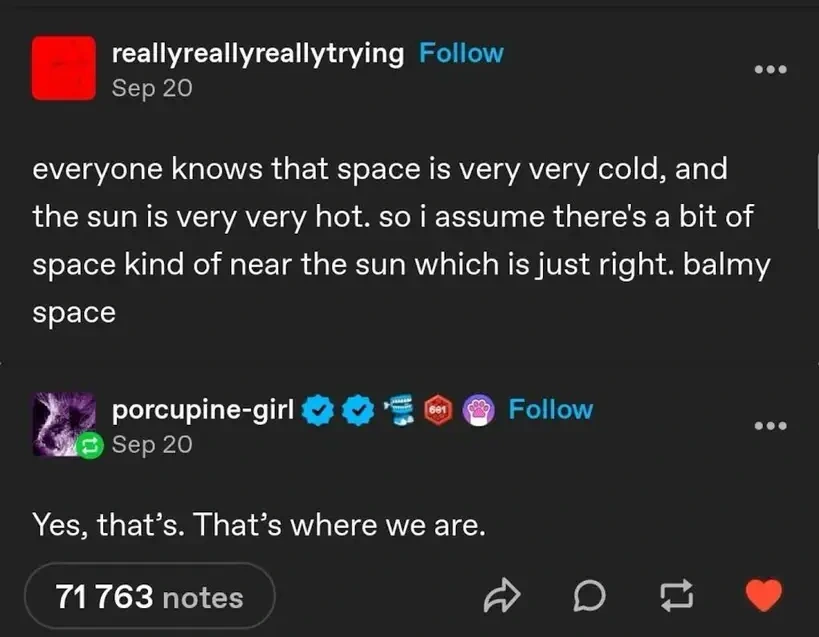Open reallyreallyreallytrying's profile via their avatar

(x=63, y=67)
